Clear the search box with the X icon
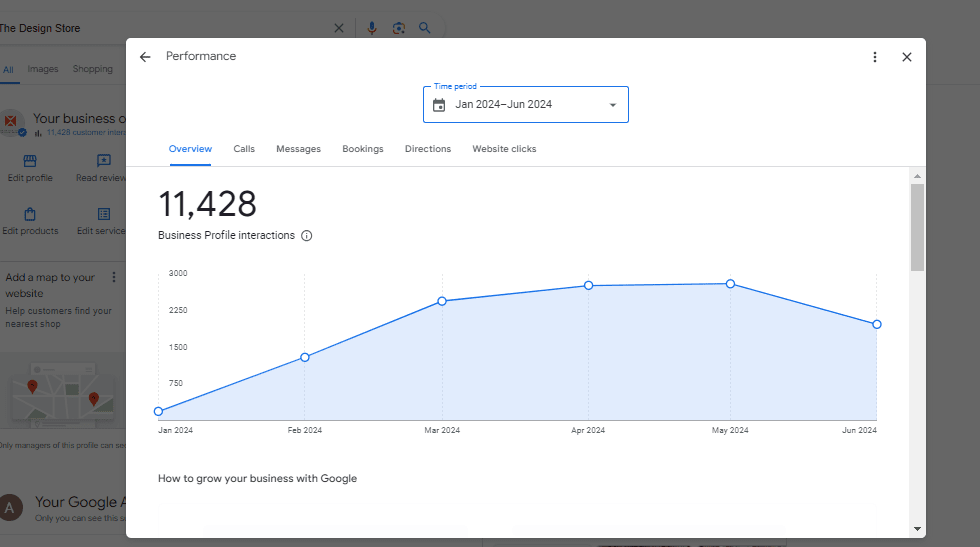The width and height of the screenshot is (980, 547). tap(338, 28)
